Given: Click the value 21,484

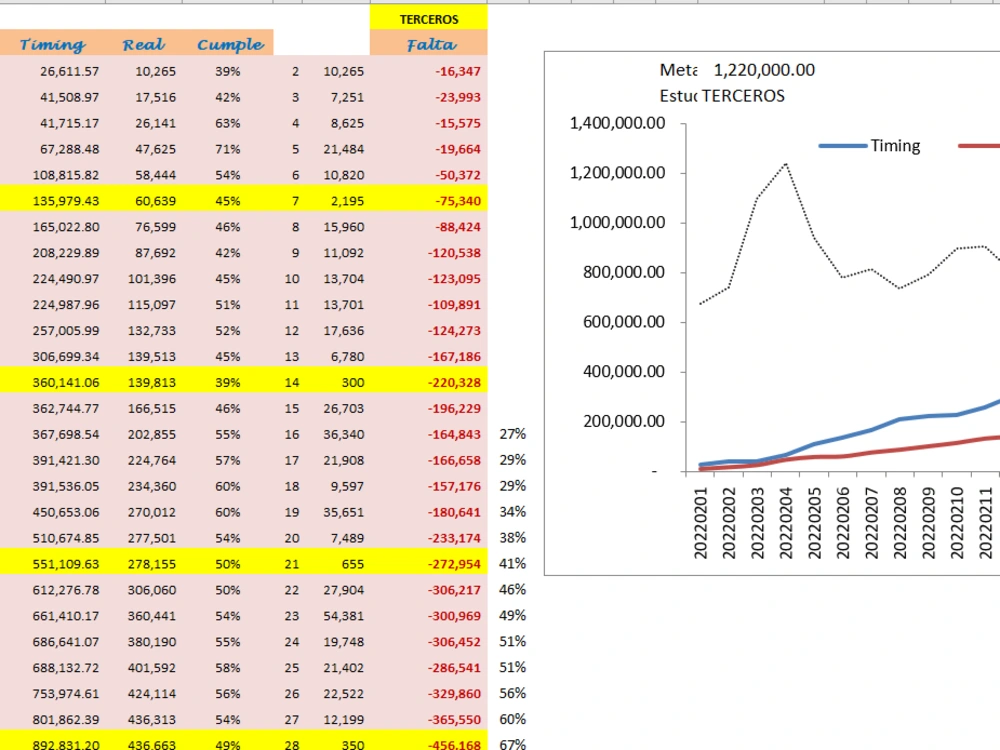Looking at the screenshot, I should (x=344, y=149).
